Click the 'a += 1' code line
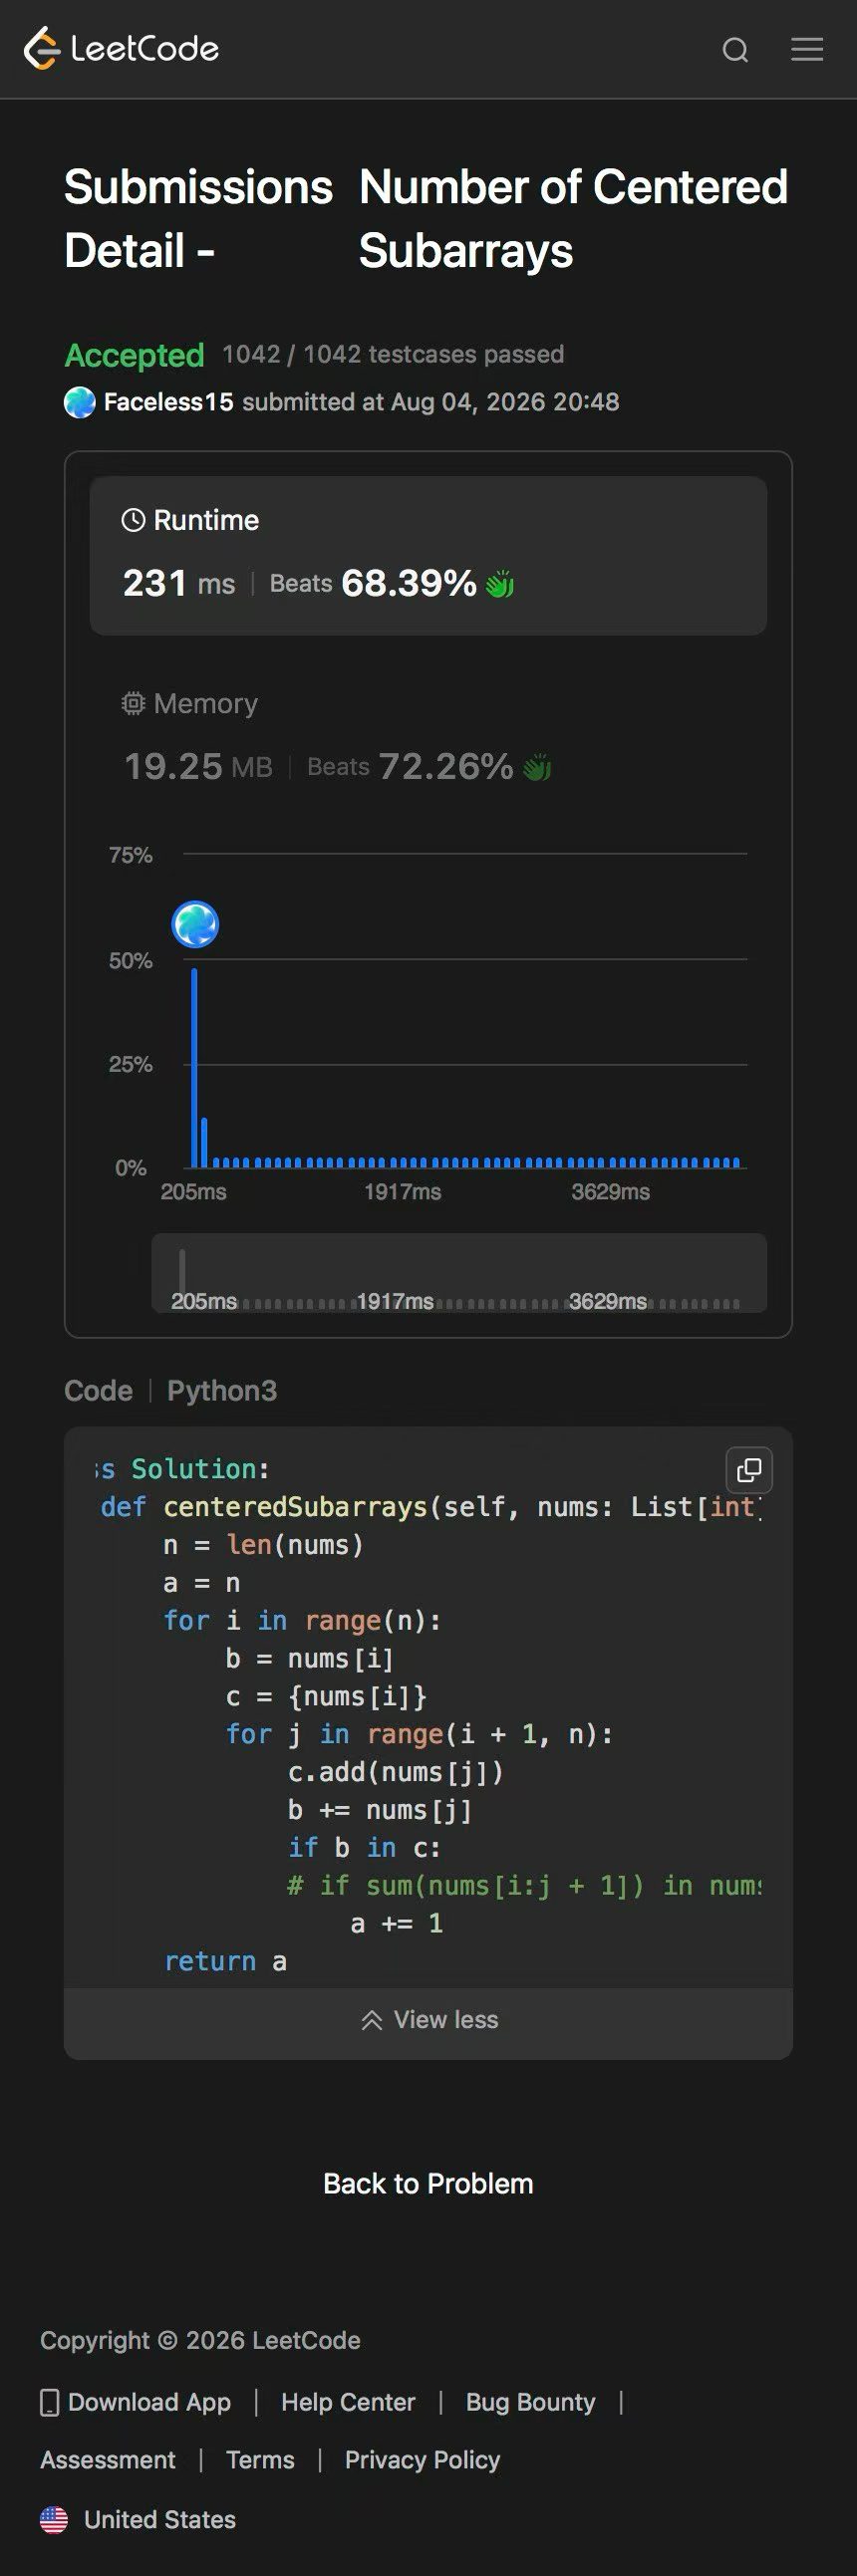The width and height of the screenshot is (857, 2576). tap(396, 1923)
